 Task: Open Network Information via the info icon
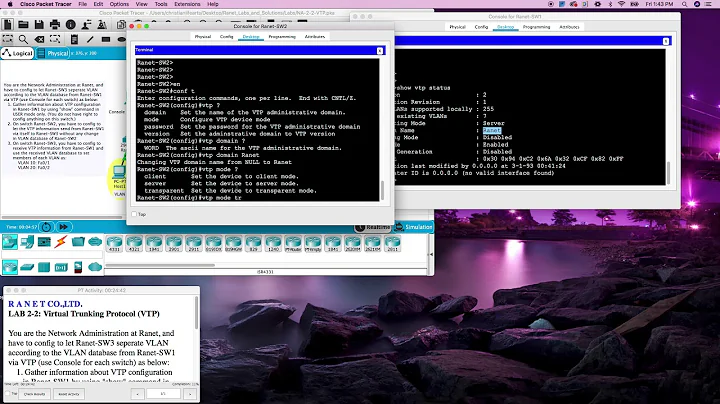click(x=71, y=24)
